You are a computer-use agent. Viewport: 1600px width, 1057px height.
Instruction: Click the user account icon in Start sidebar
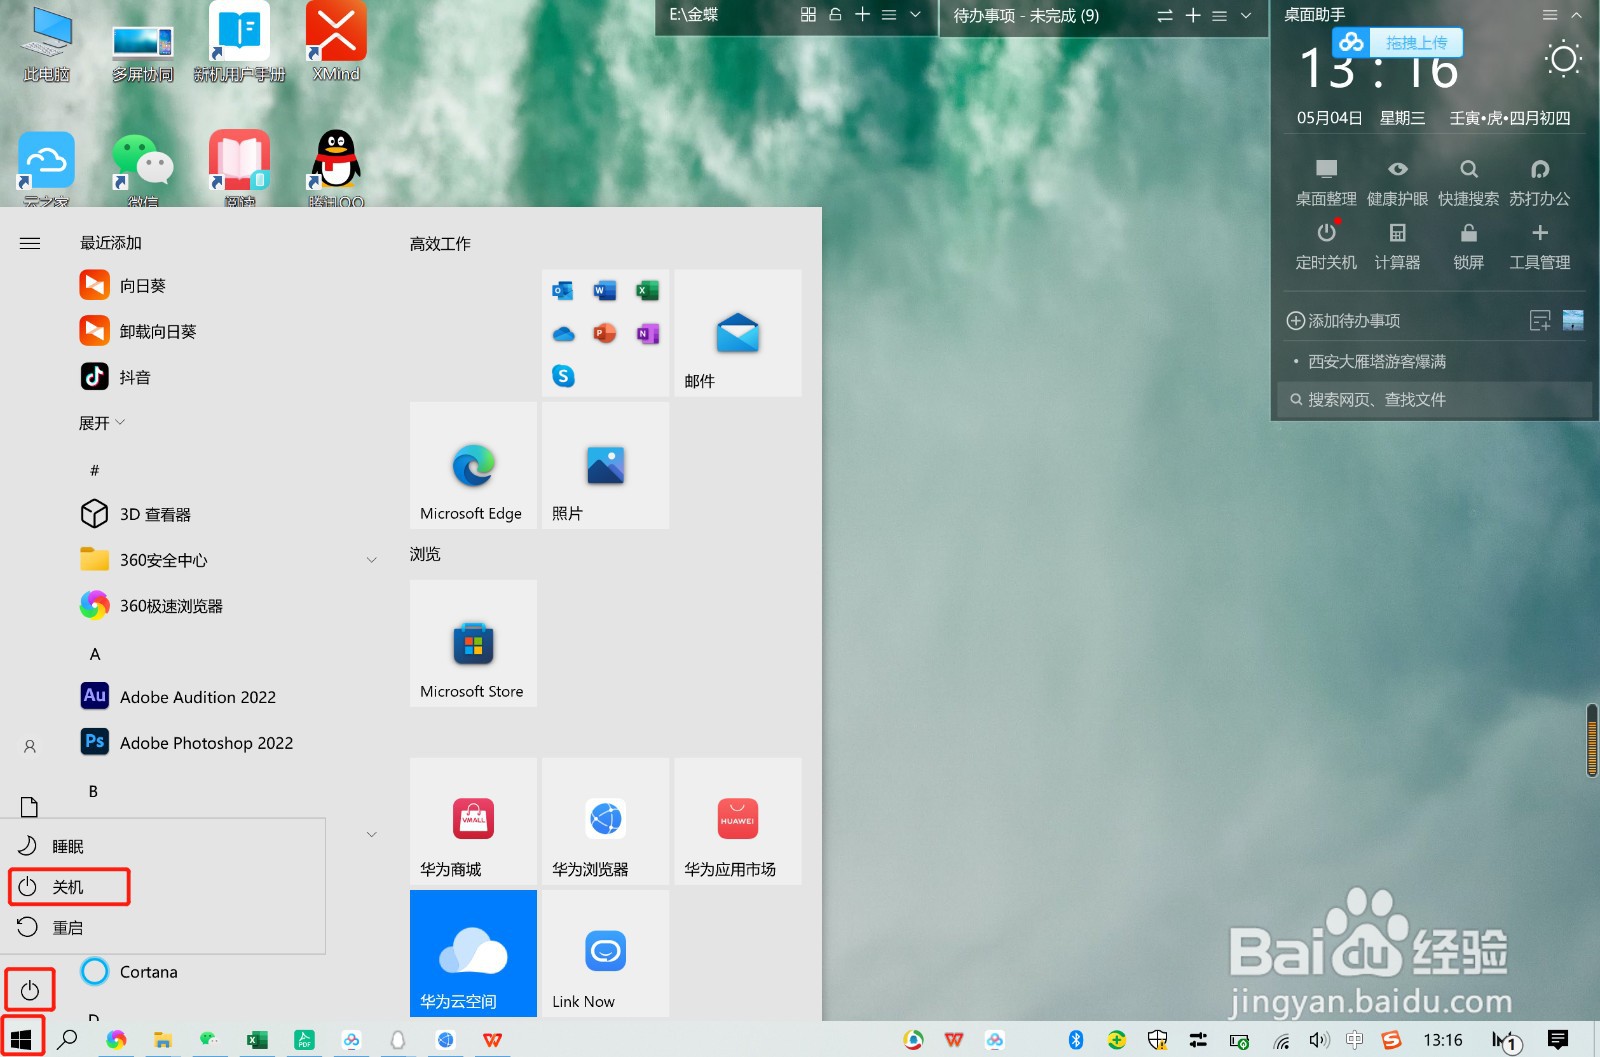click(x=30, y=747)
